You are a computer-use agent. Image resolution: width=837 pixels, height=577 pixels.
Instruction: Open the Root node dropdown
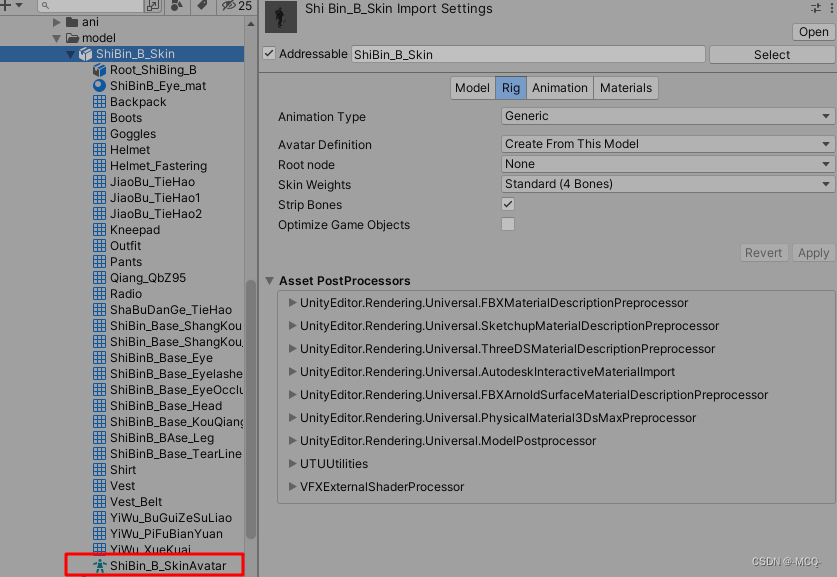[x=667, y=164]
